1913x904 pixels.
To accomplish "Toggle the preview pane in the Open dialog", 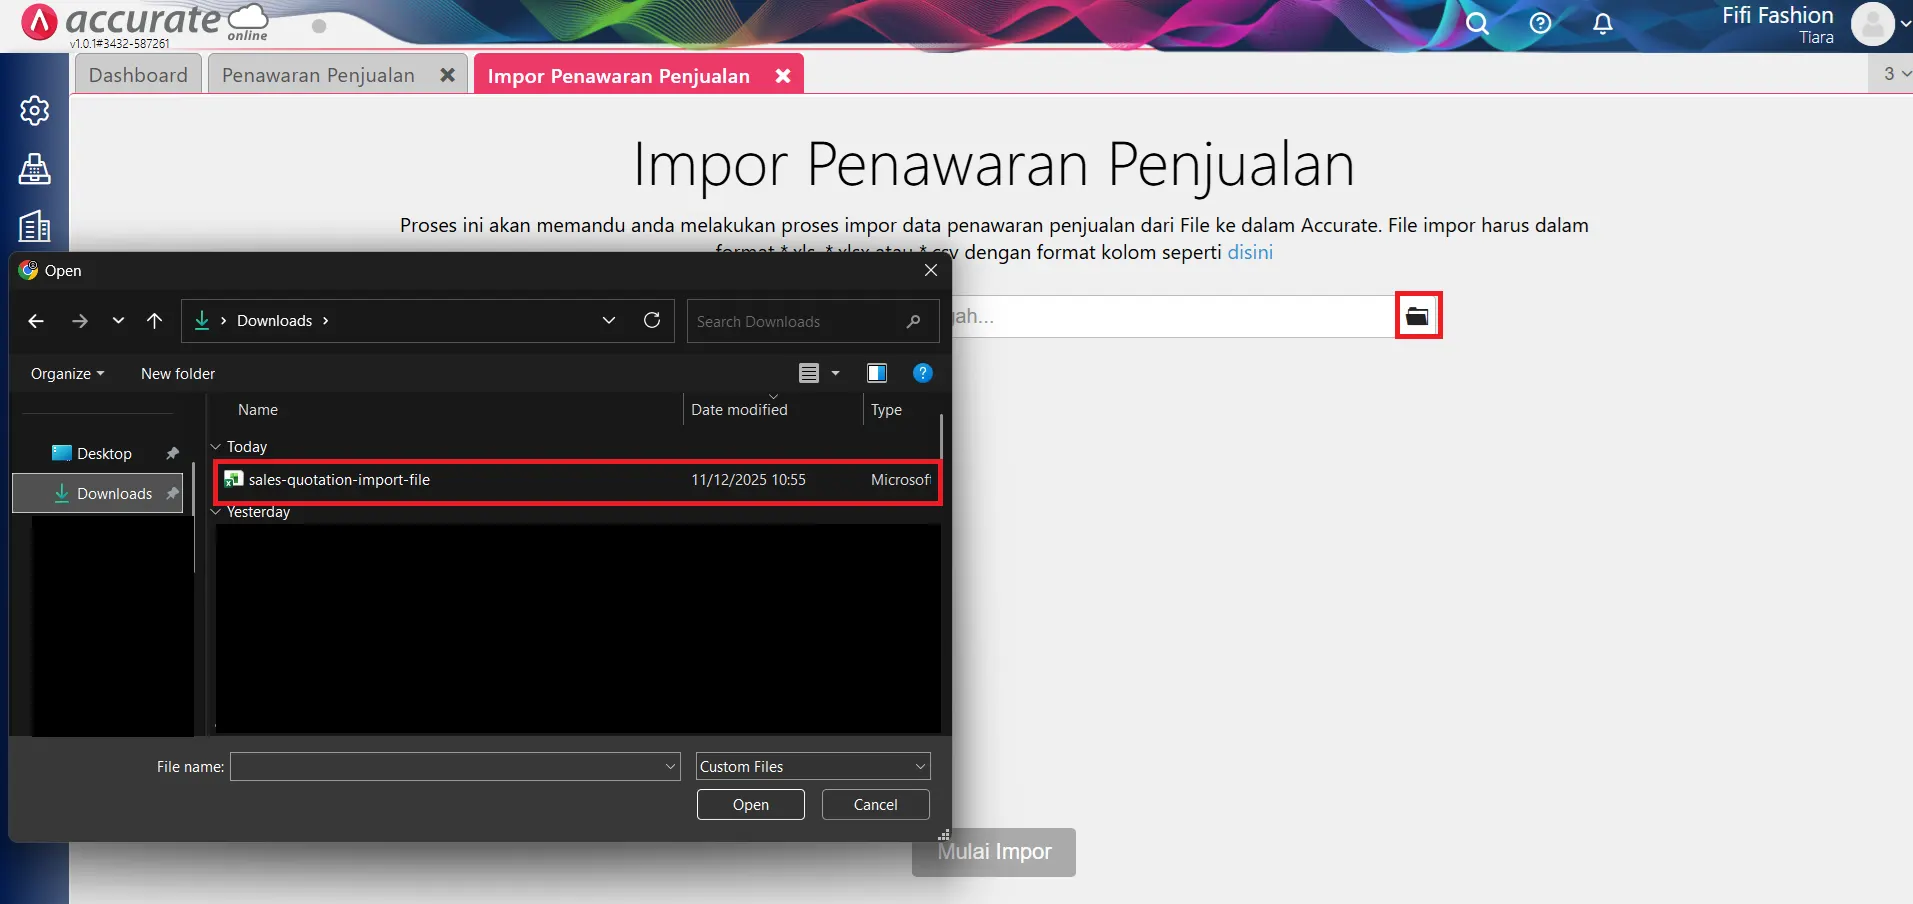I will 877,372.
